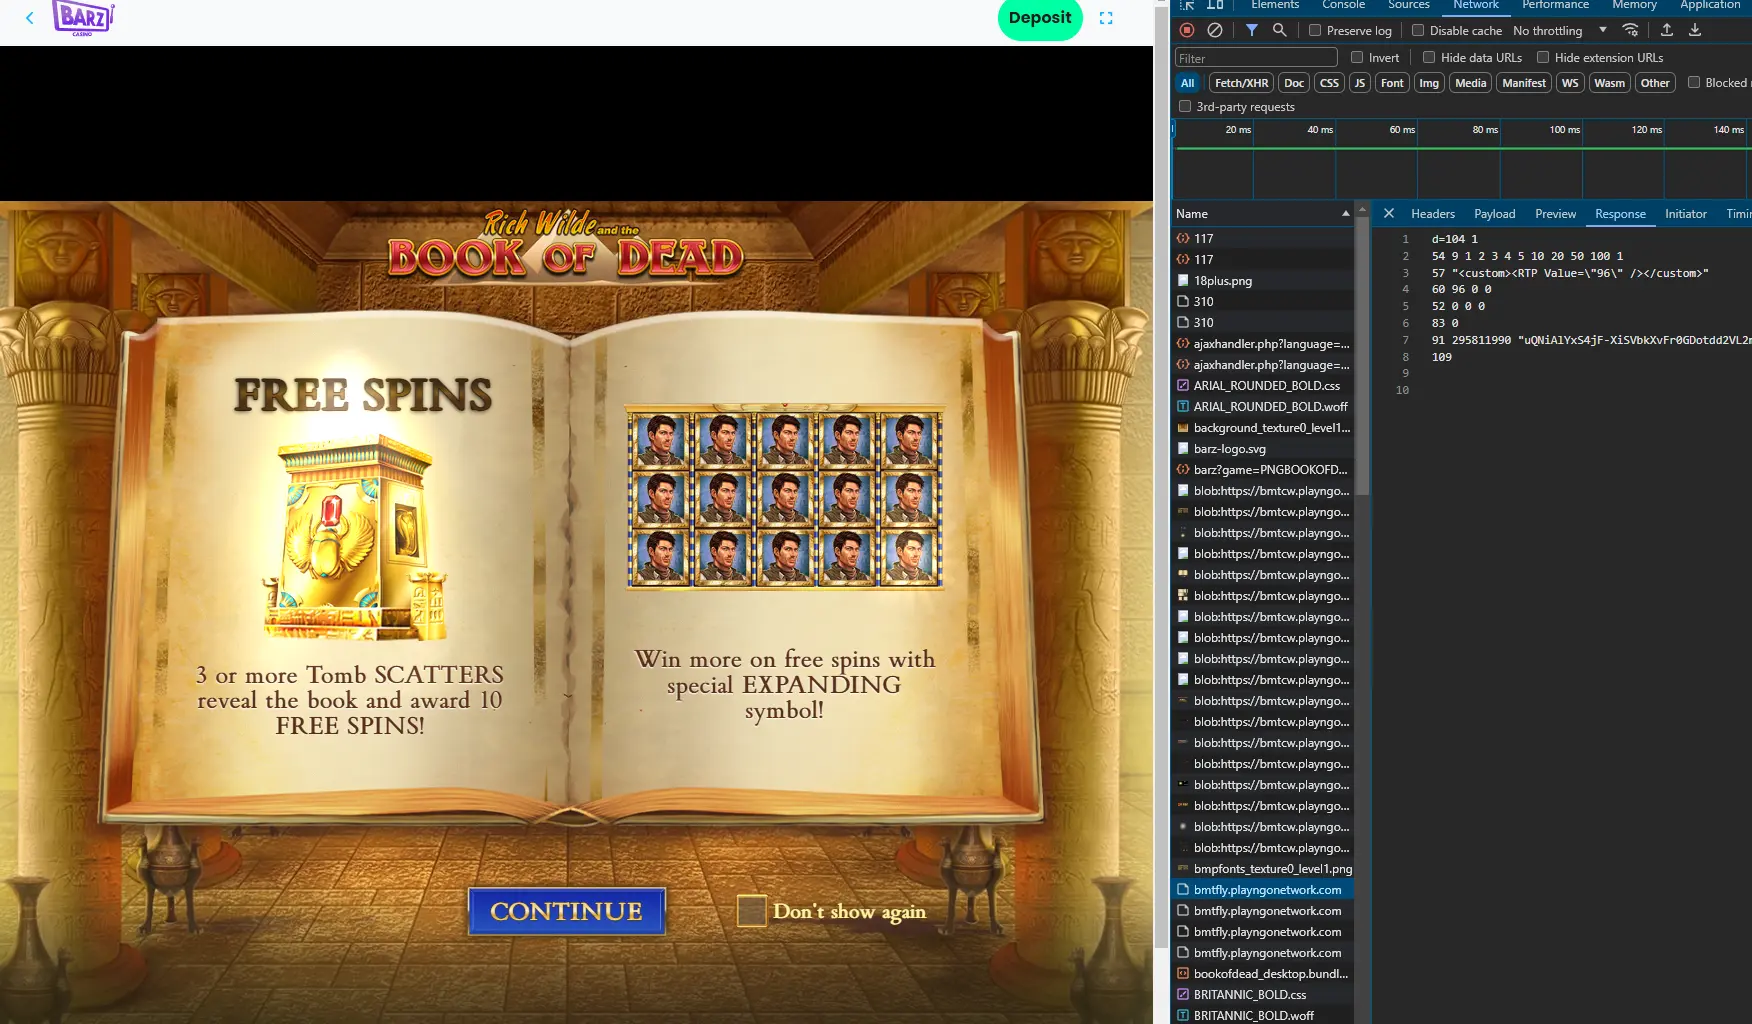The height and width of the screenshot is (1024, 1752).
Task: Toggle the device toolbar icon
Action: click(x=1215, y=5)
